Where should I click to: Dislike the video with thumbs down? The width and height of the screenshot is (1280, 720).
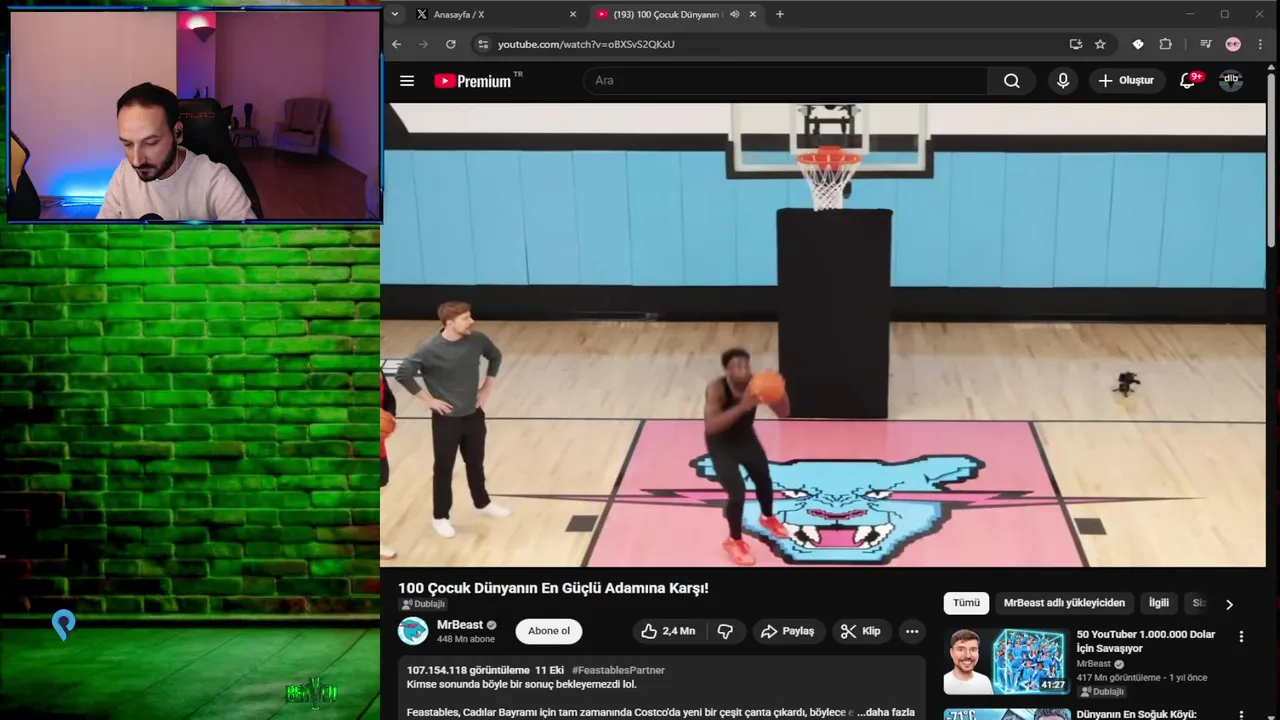pyautogui.click(x=725, y=631)
